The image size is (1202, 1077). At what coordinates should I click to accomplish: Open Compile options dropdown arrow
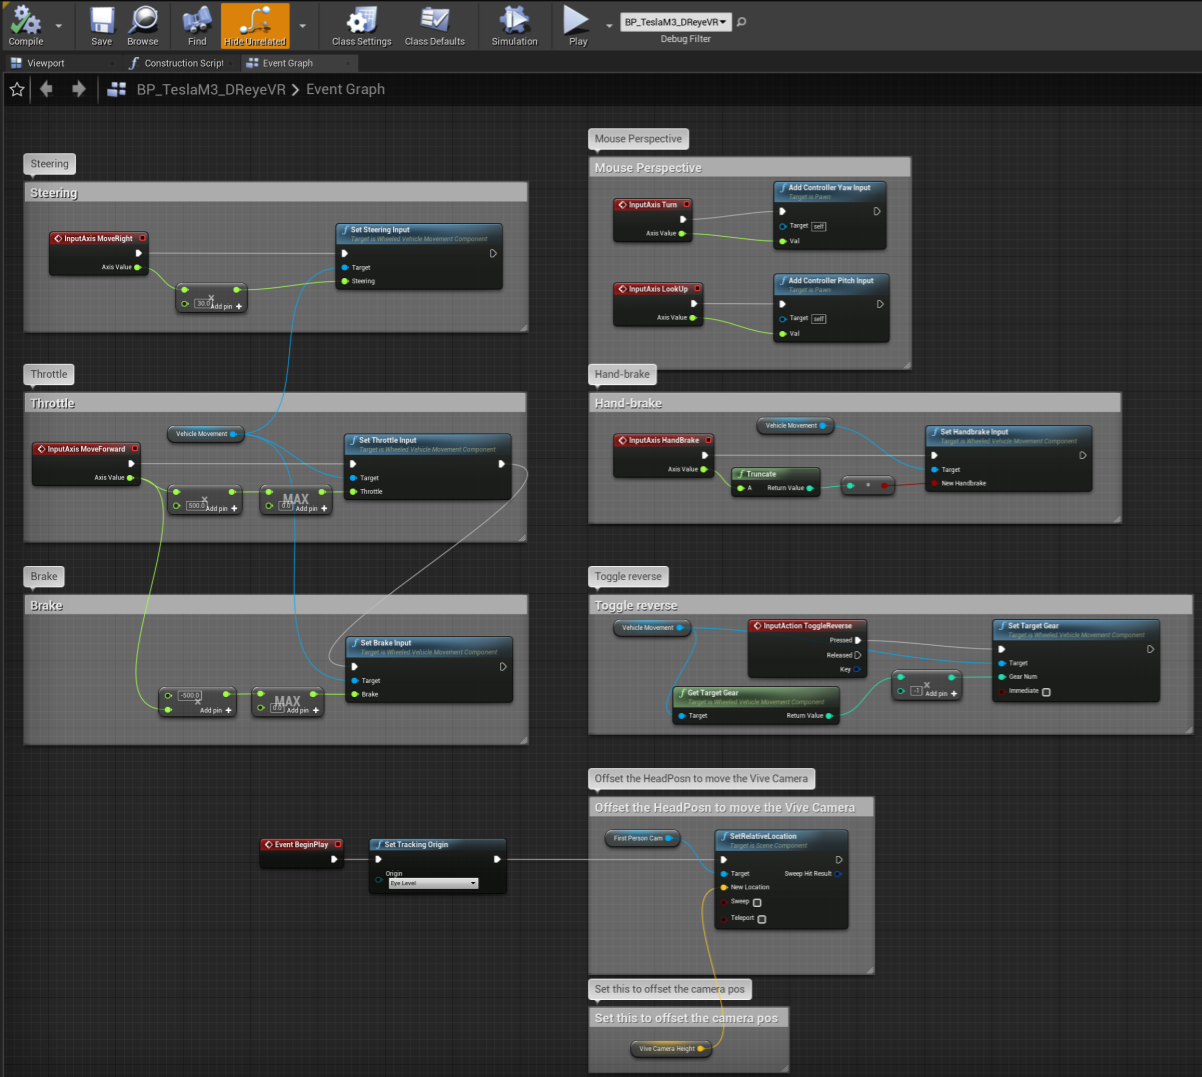[59, 26]
